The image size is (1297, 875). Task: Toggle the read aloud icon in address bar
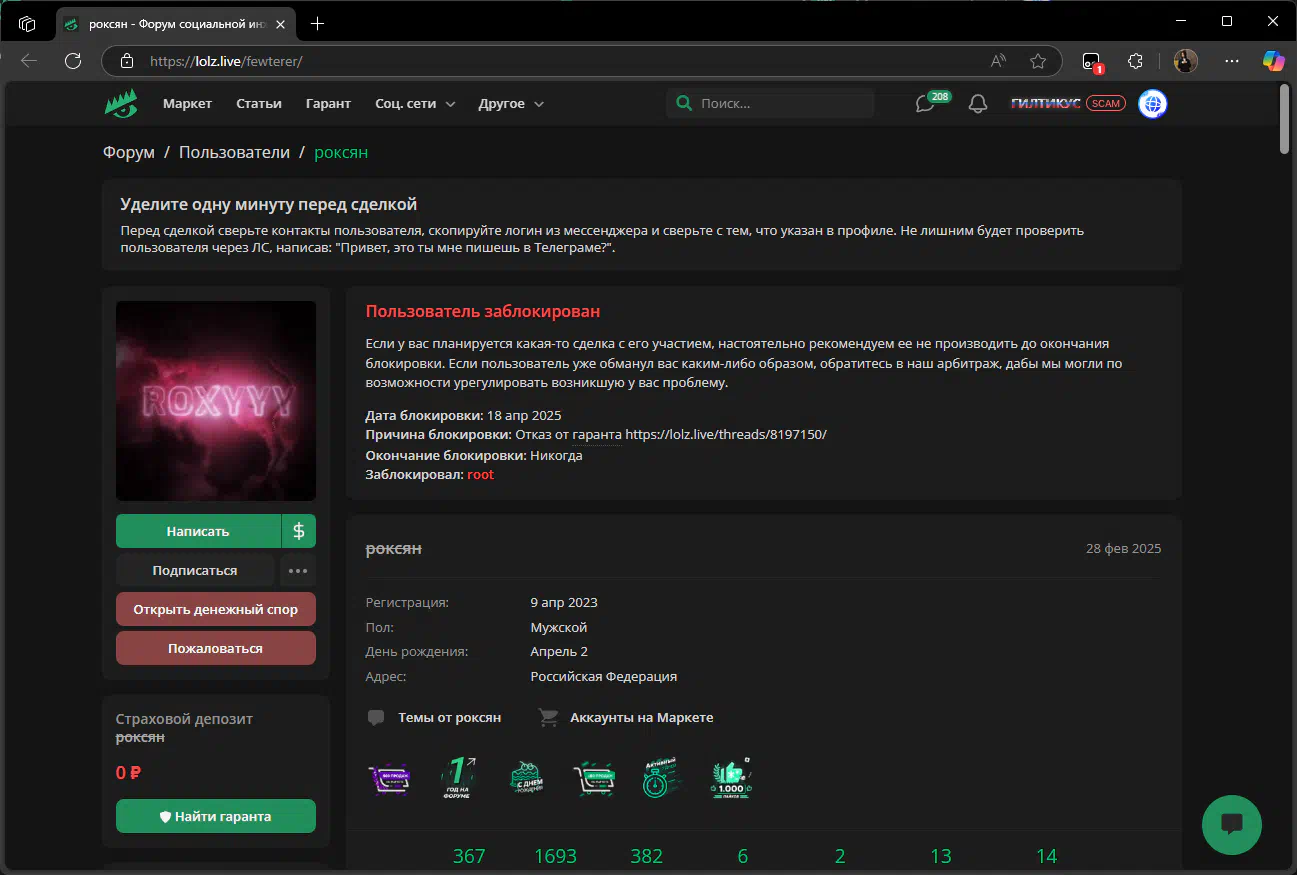click(x=998, y=61)
